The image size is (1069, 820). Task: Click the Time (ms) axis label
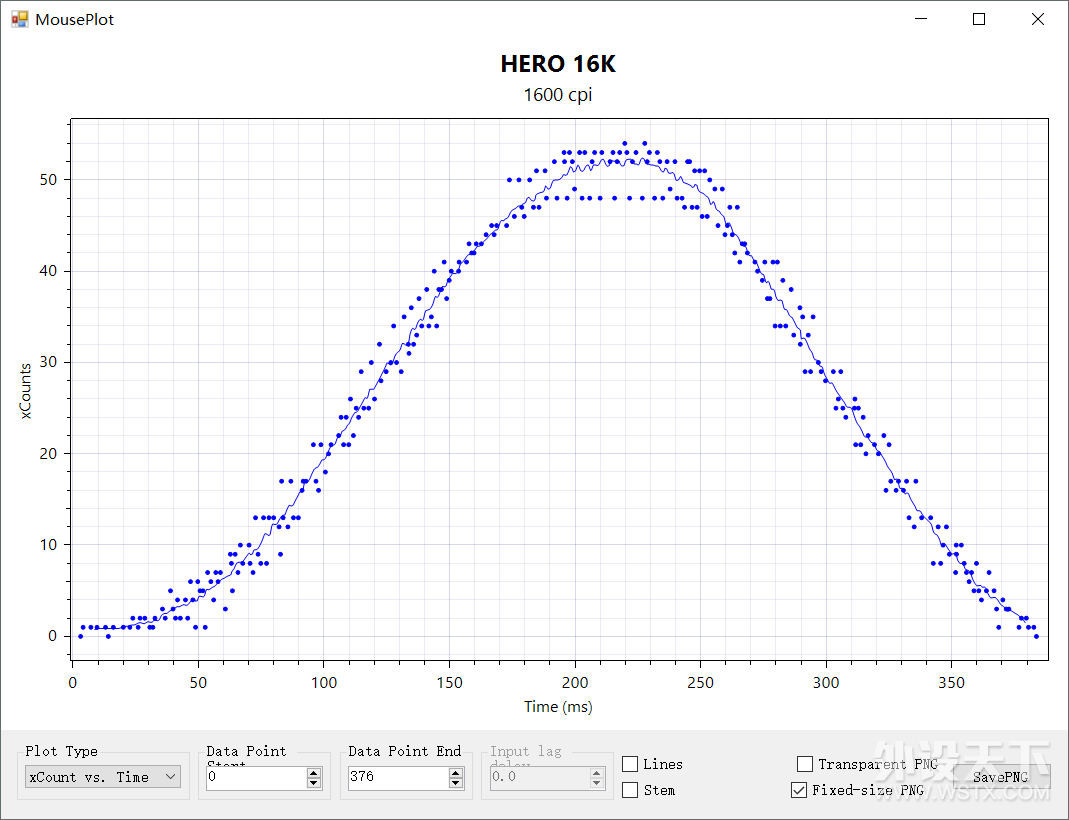(x=558, y=707)
